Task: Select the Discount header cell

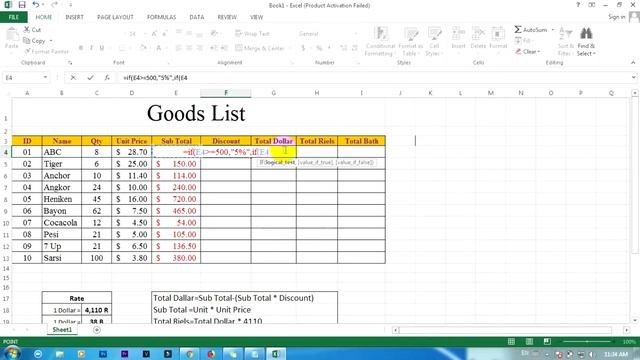Action: pyautogui.click(x=226, y=141)
